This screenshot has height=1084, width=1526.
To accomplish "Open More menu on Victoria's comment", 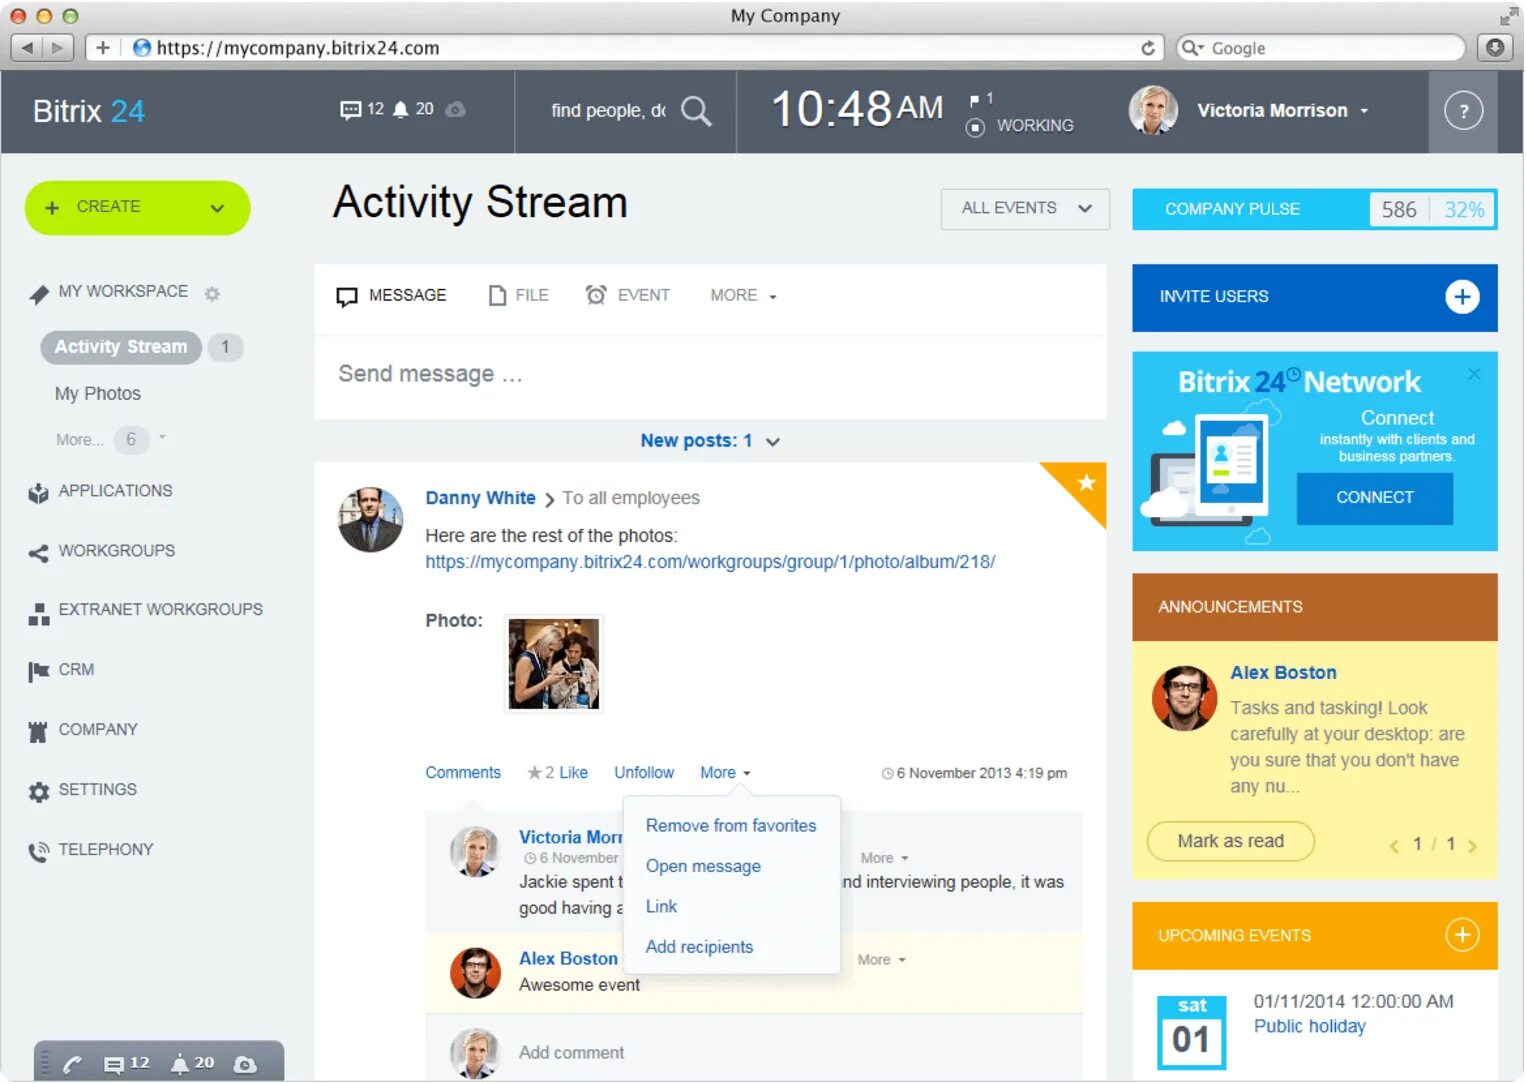I will pyautogui.click(x=884, y=859).
